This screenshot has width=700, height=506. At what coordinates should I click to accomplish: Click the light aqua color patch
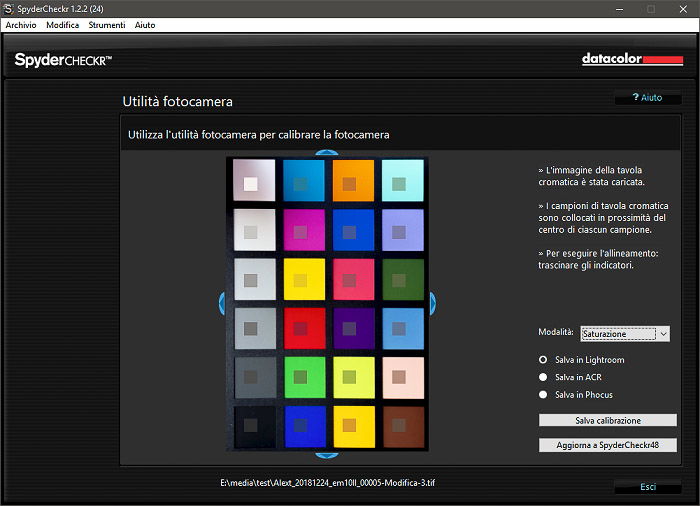[403, 180]
